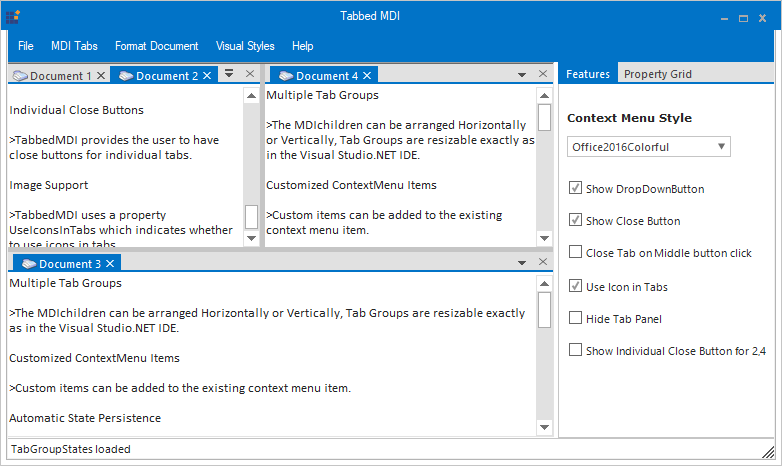Click the Document 1 tab icon

pyautogui.click(x=20, y=76)
